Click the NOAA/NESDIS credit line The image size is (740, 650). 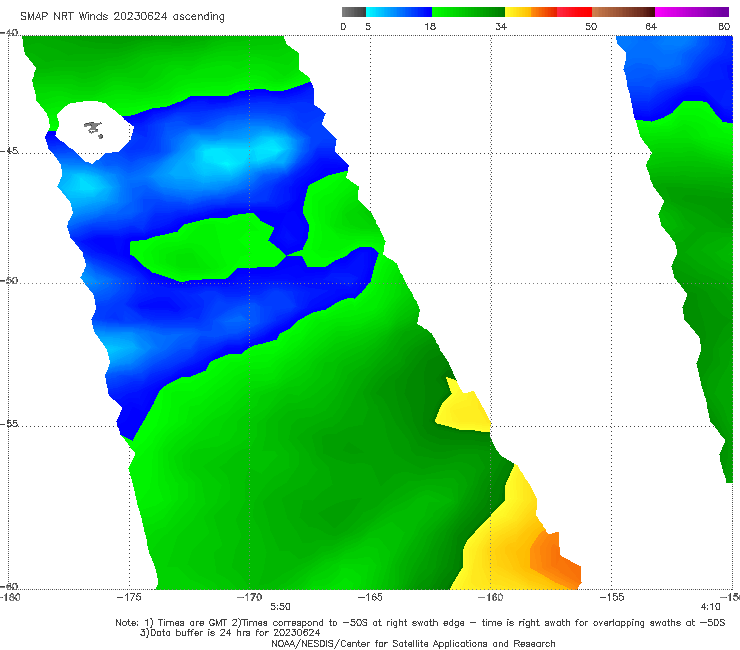pos(413,643)
